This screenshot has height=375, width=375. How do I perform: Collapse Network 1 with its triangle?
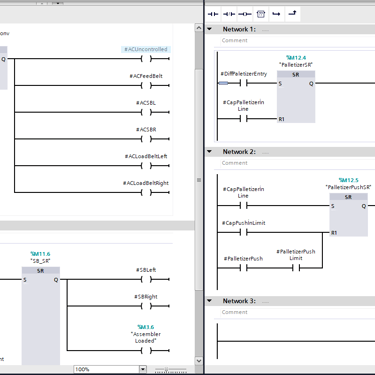tap(210, 29)
